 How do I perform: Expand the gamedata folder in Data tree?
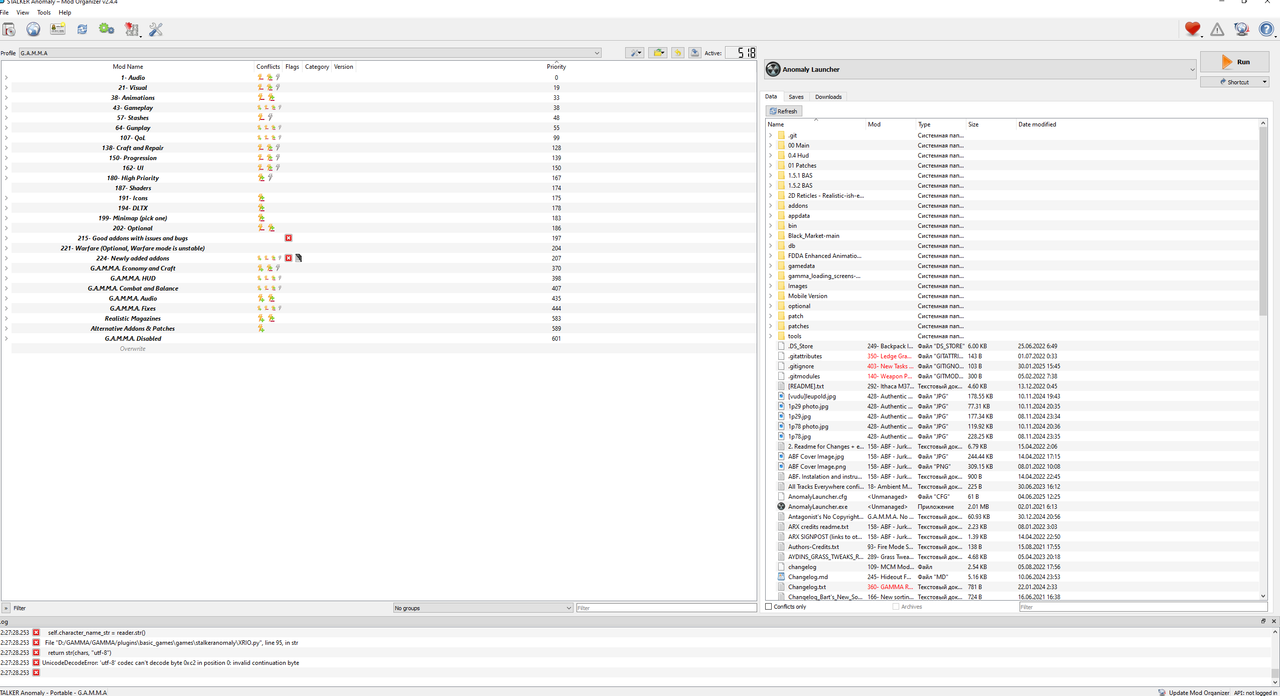(770, 266)
